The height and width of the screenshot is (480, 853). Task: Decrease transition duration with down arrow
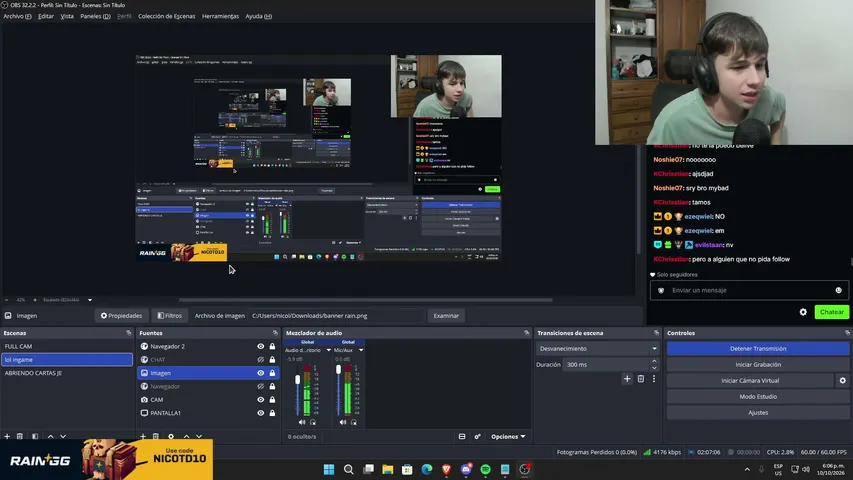(654, 368)
